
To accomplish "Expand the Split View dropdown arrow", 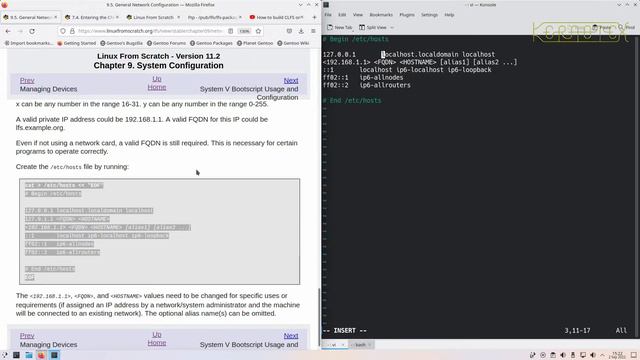I will tap(392, 27).
